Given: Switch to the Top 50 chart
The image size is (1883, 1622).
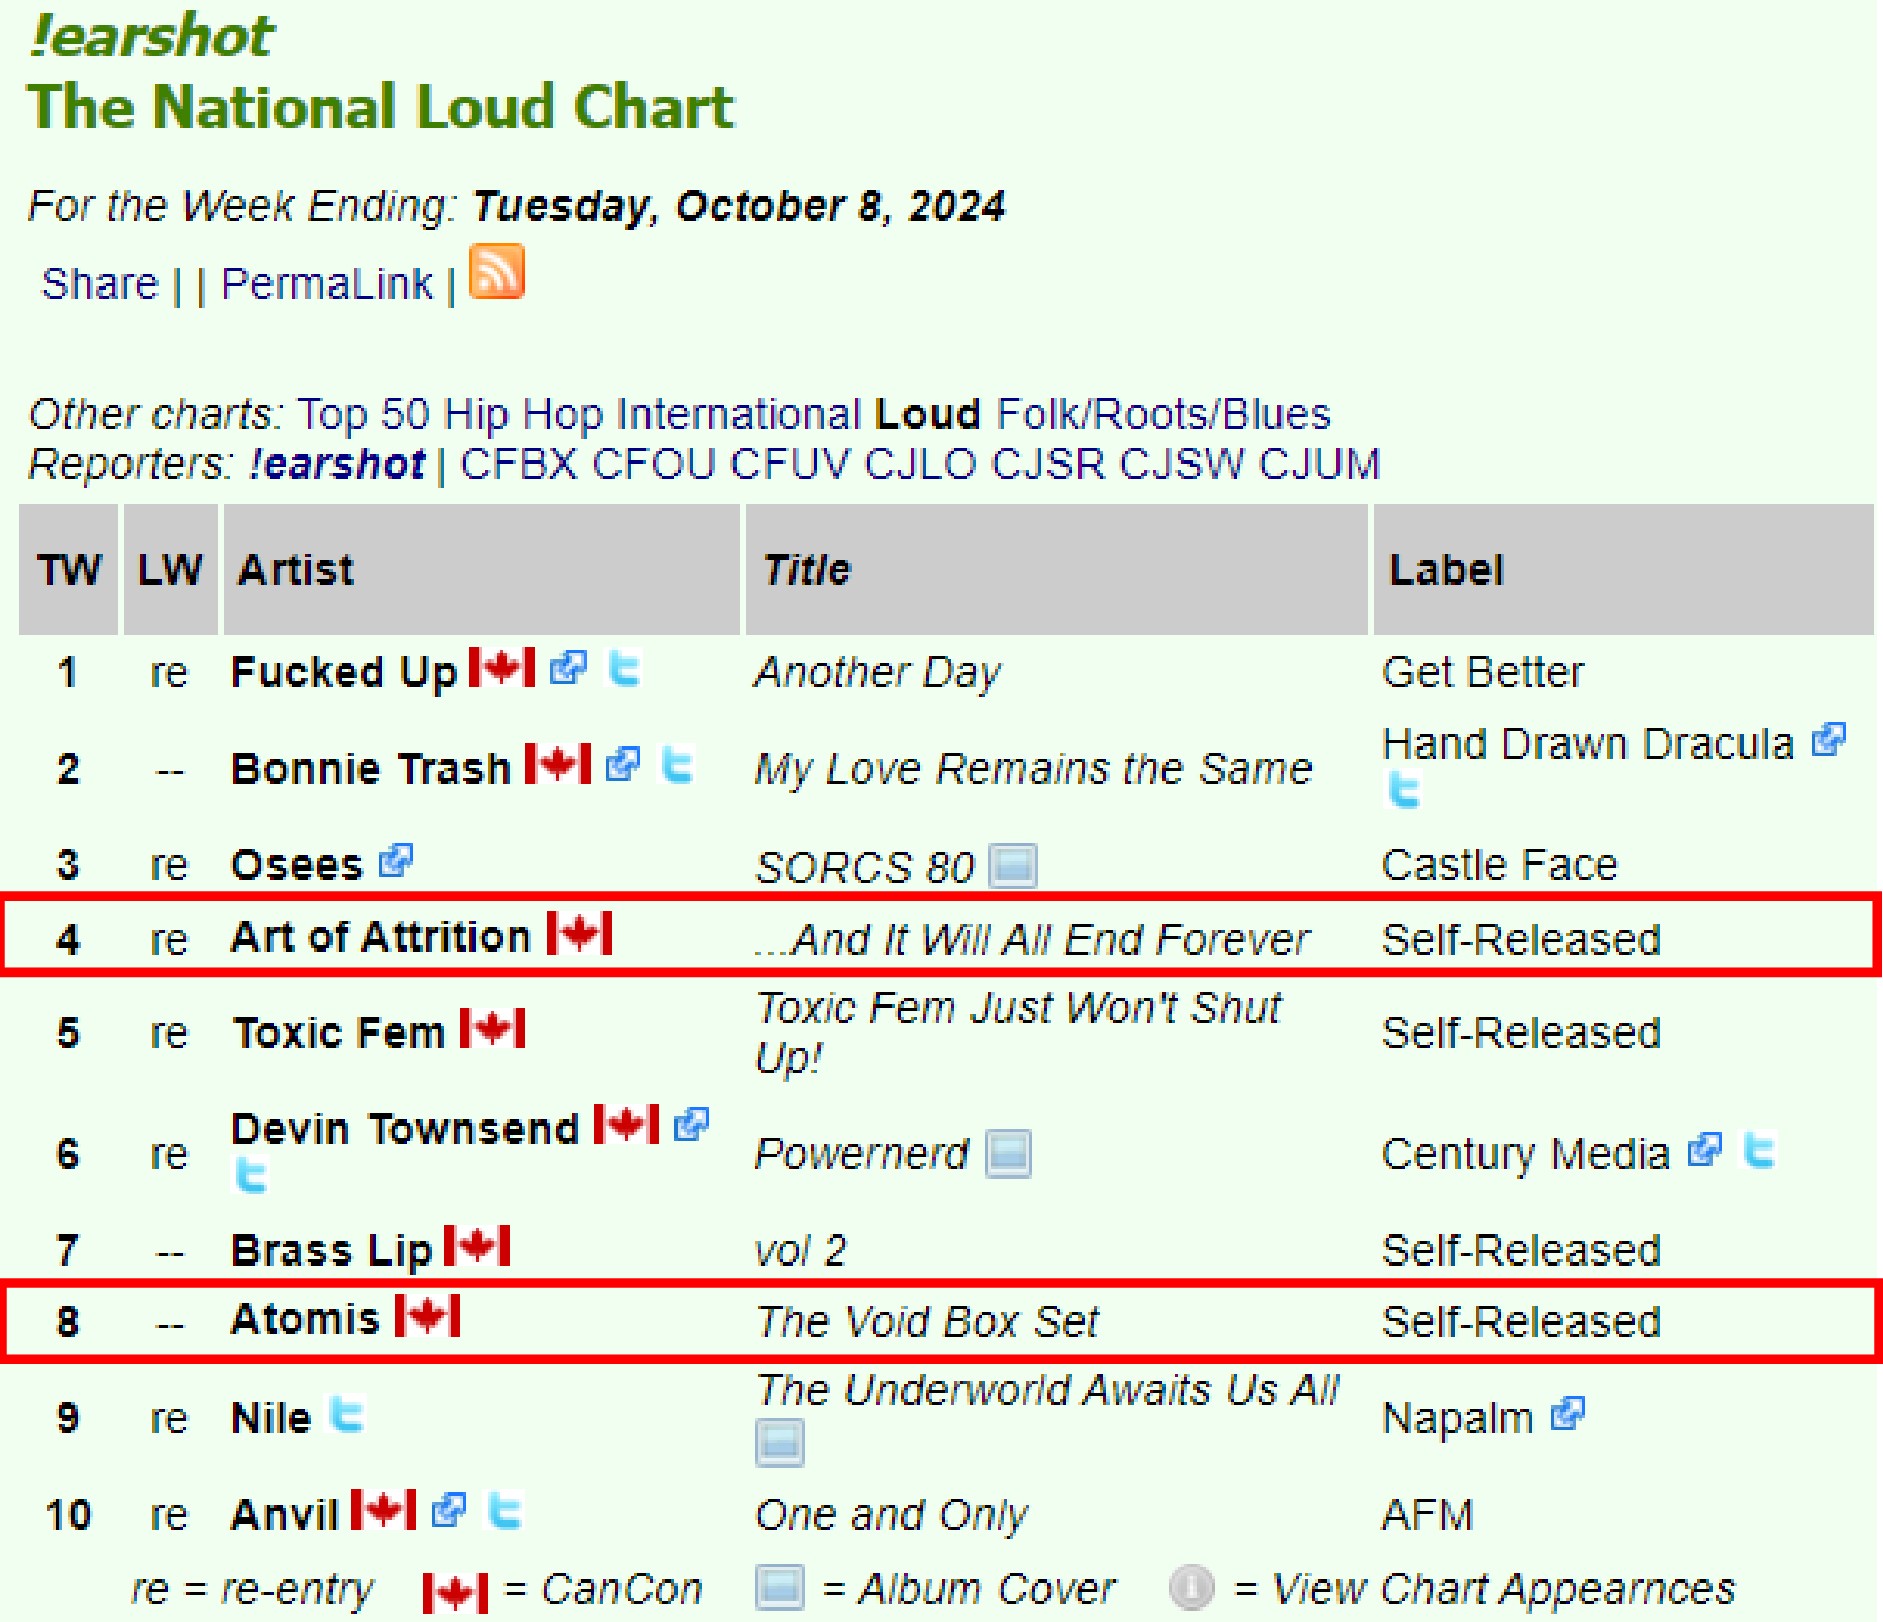Looking at the screenshot, I should pyautogui.click(x=363, y=414).
